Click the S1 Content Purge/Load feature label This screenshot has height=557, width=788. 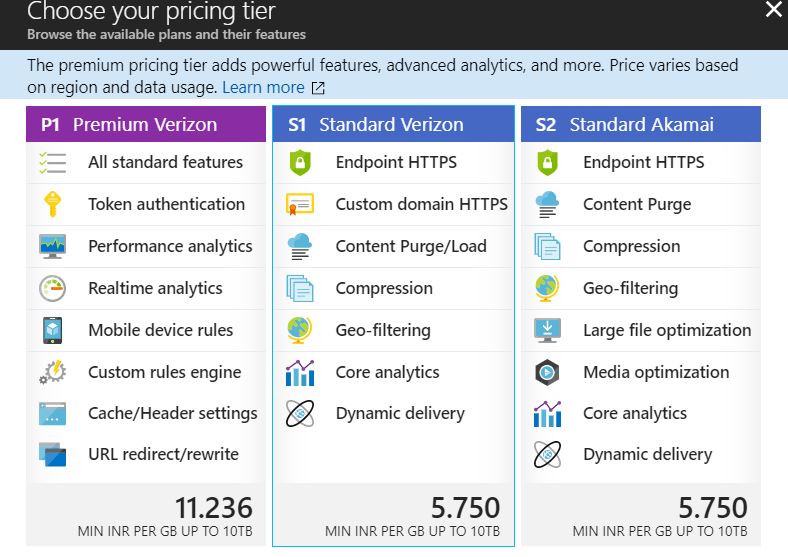pyautogui.click(x=411, y=246)
